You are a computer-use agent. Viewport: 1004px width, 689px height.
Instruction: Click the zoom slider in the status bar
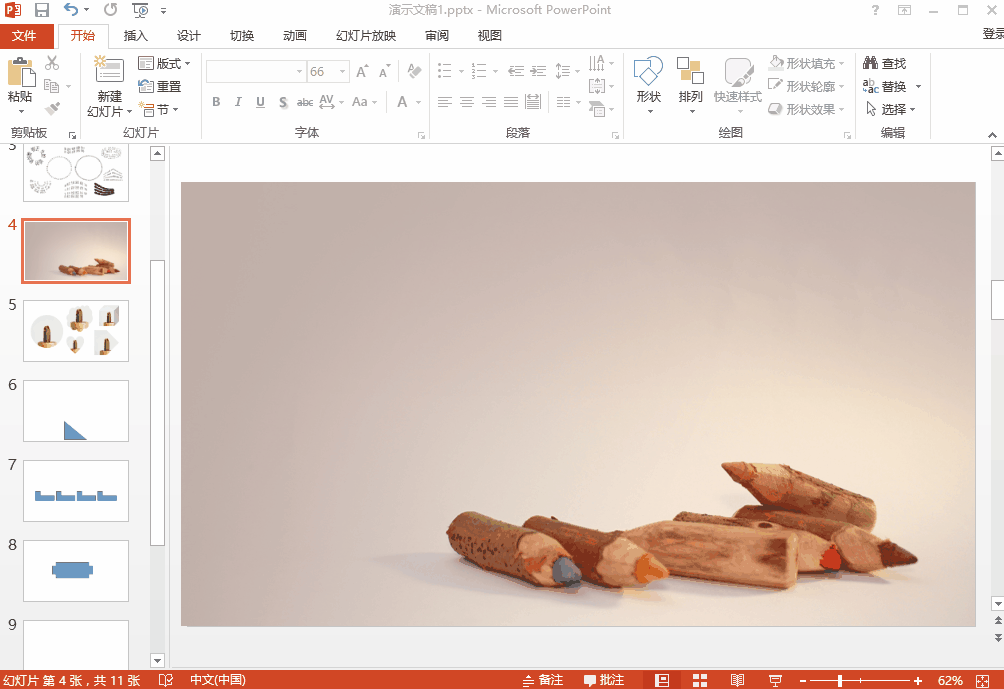point(840,681)
